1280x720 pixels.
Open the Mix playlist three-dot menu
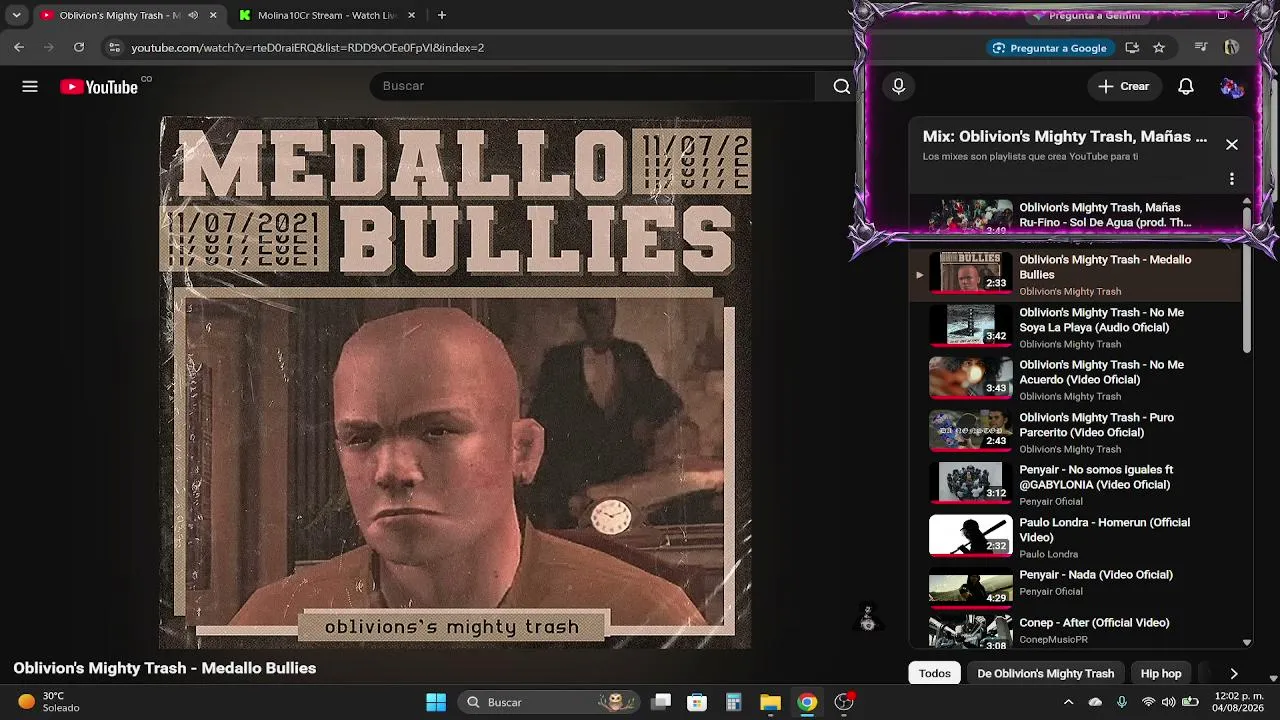(x=1232, y=179)
